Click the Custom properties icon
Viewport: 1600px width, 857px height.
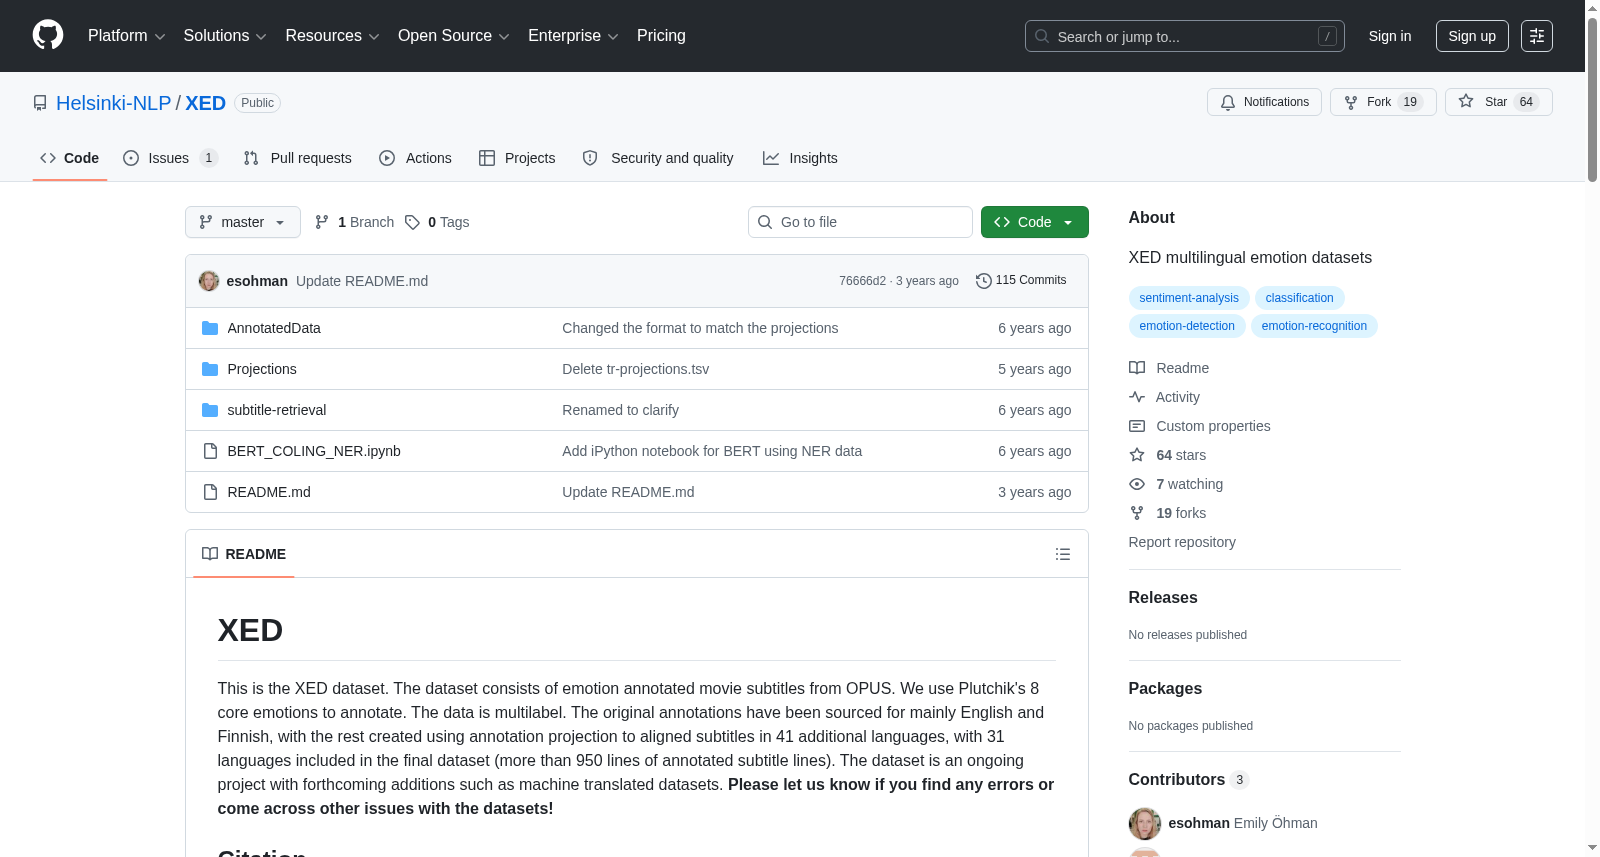click(x=1137, y=426)
